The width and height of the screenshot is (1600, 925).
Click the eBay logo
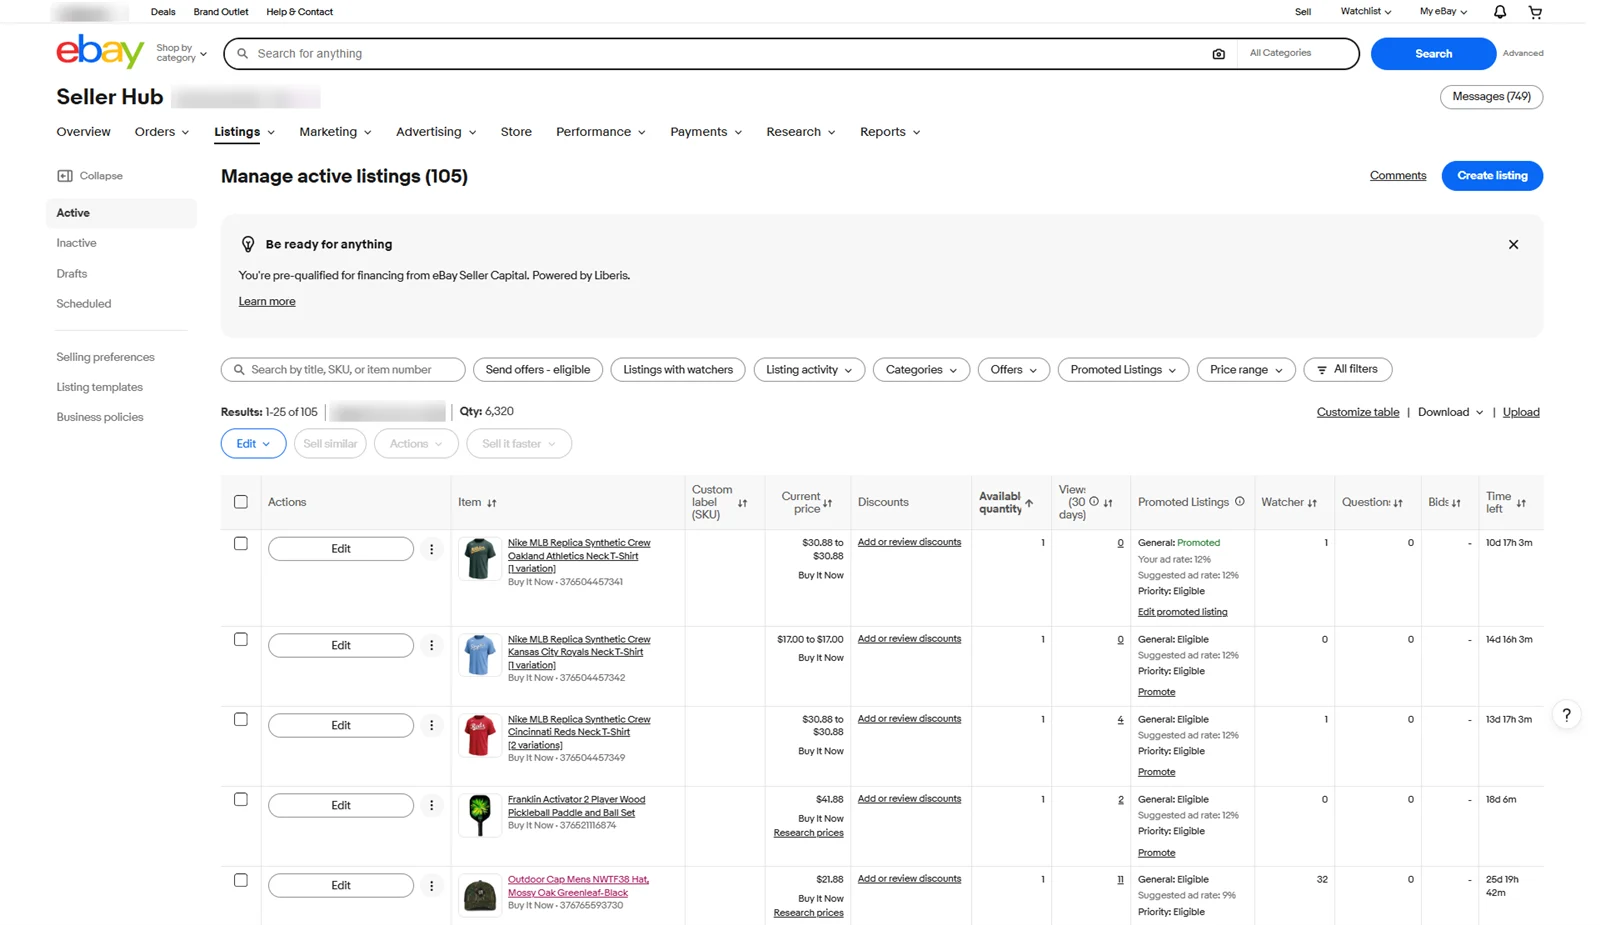point(100,52)
